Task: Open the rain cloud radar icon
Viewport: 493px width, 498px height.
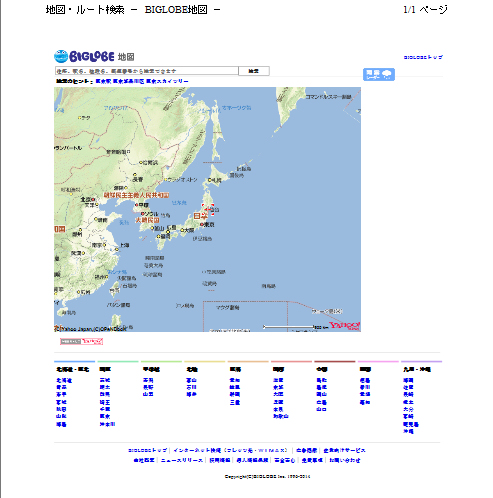Action: (379, 74)
